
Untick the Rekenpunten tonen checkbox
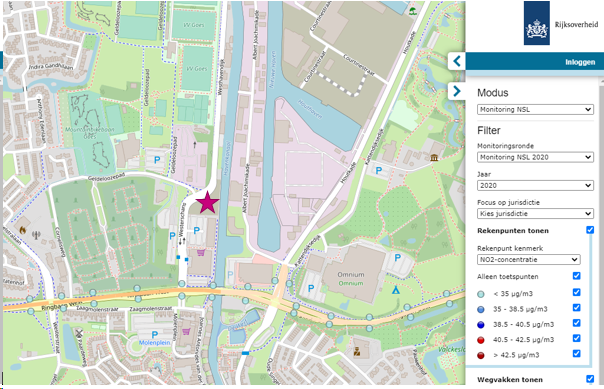(x=590, y=230)
